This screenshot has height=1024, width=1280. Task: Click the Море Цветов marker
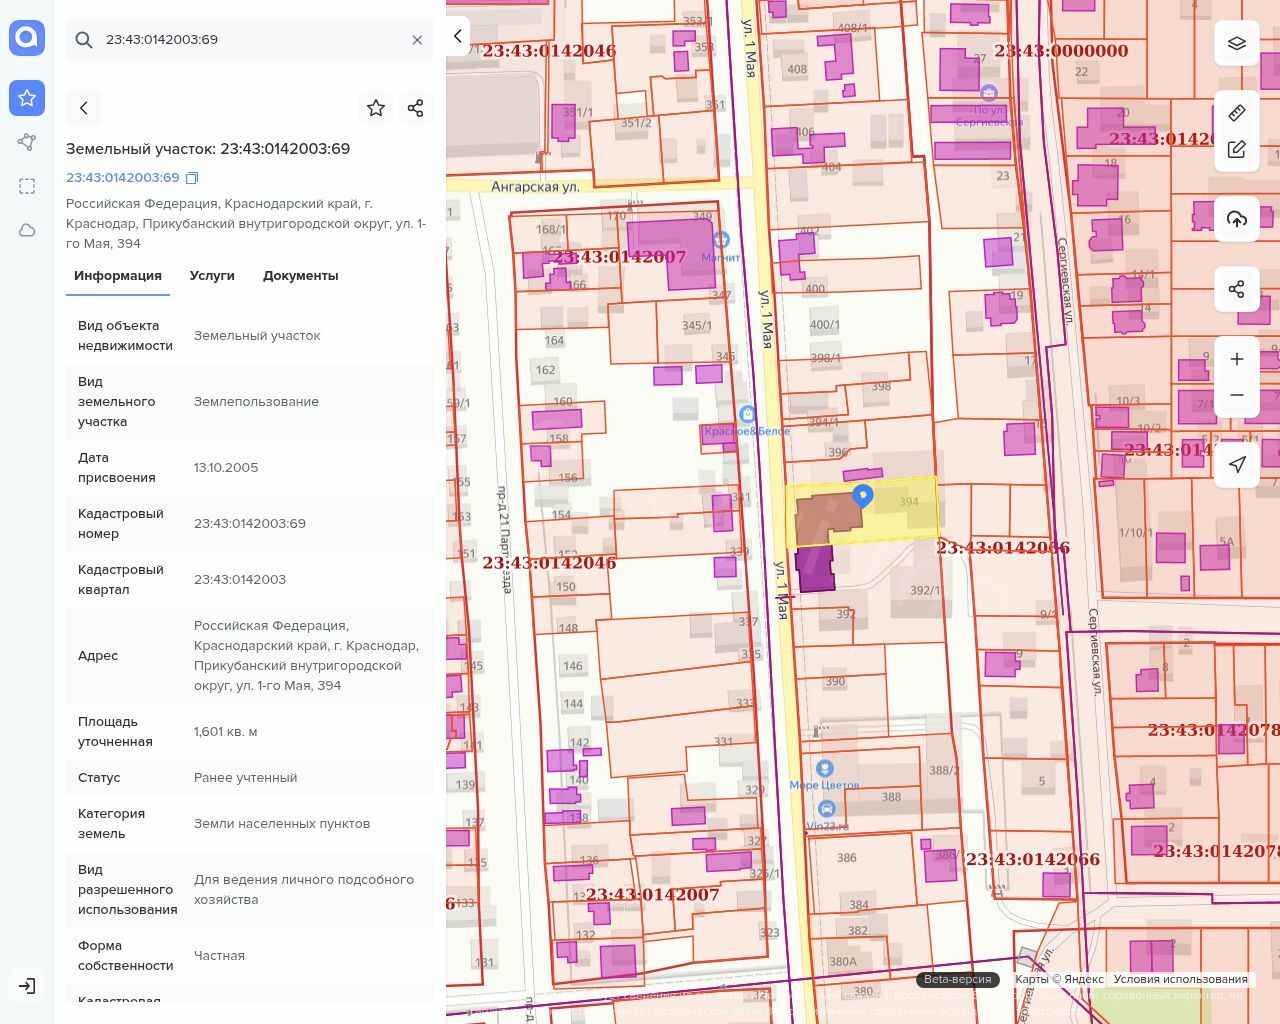(x=825, y=768)
